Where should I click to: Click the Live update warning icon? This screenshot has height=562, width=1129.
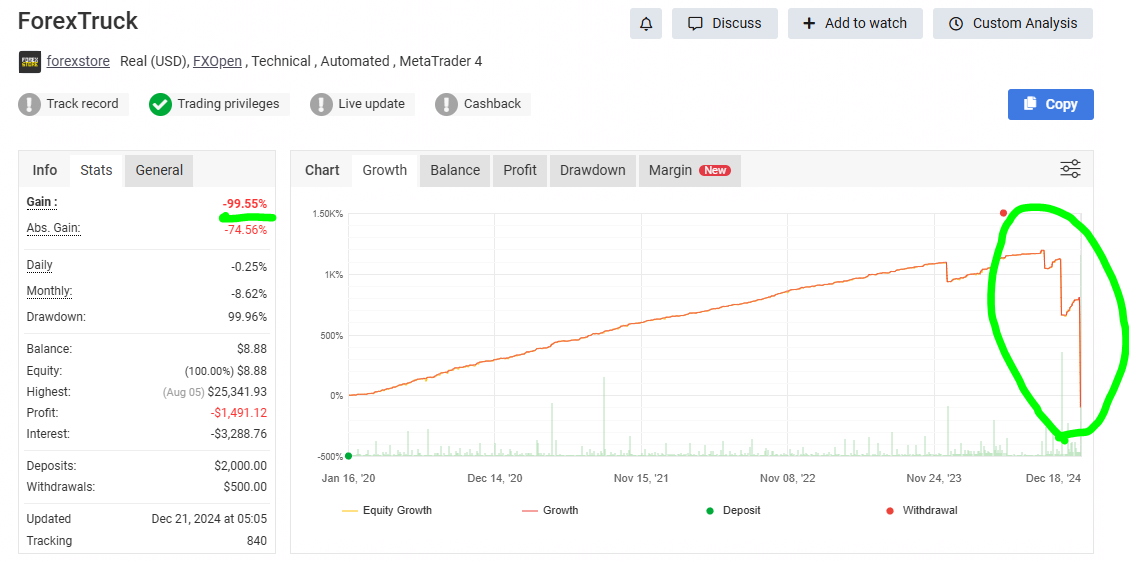click(x=321, y=104)
